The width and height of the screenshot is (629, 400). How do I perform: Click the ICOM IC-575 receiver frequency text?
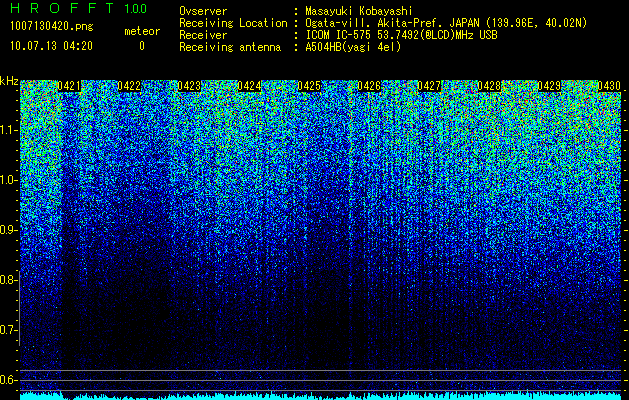pyautogui.click(x=401, y=35)
